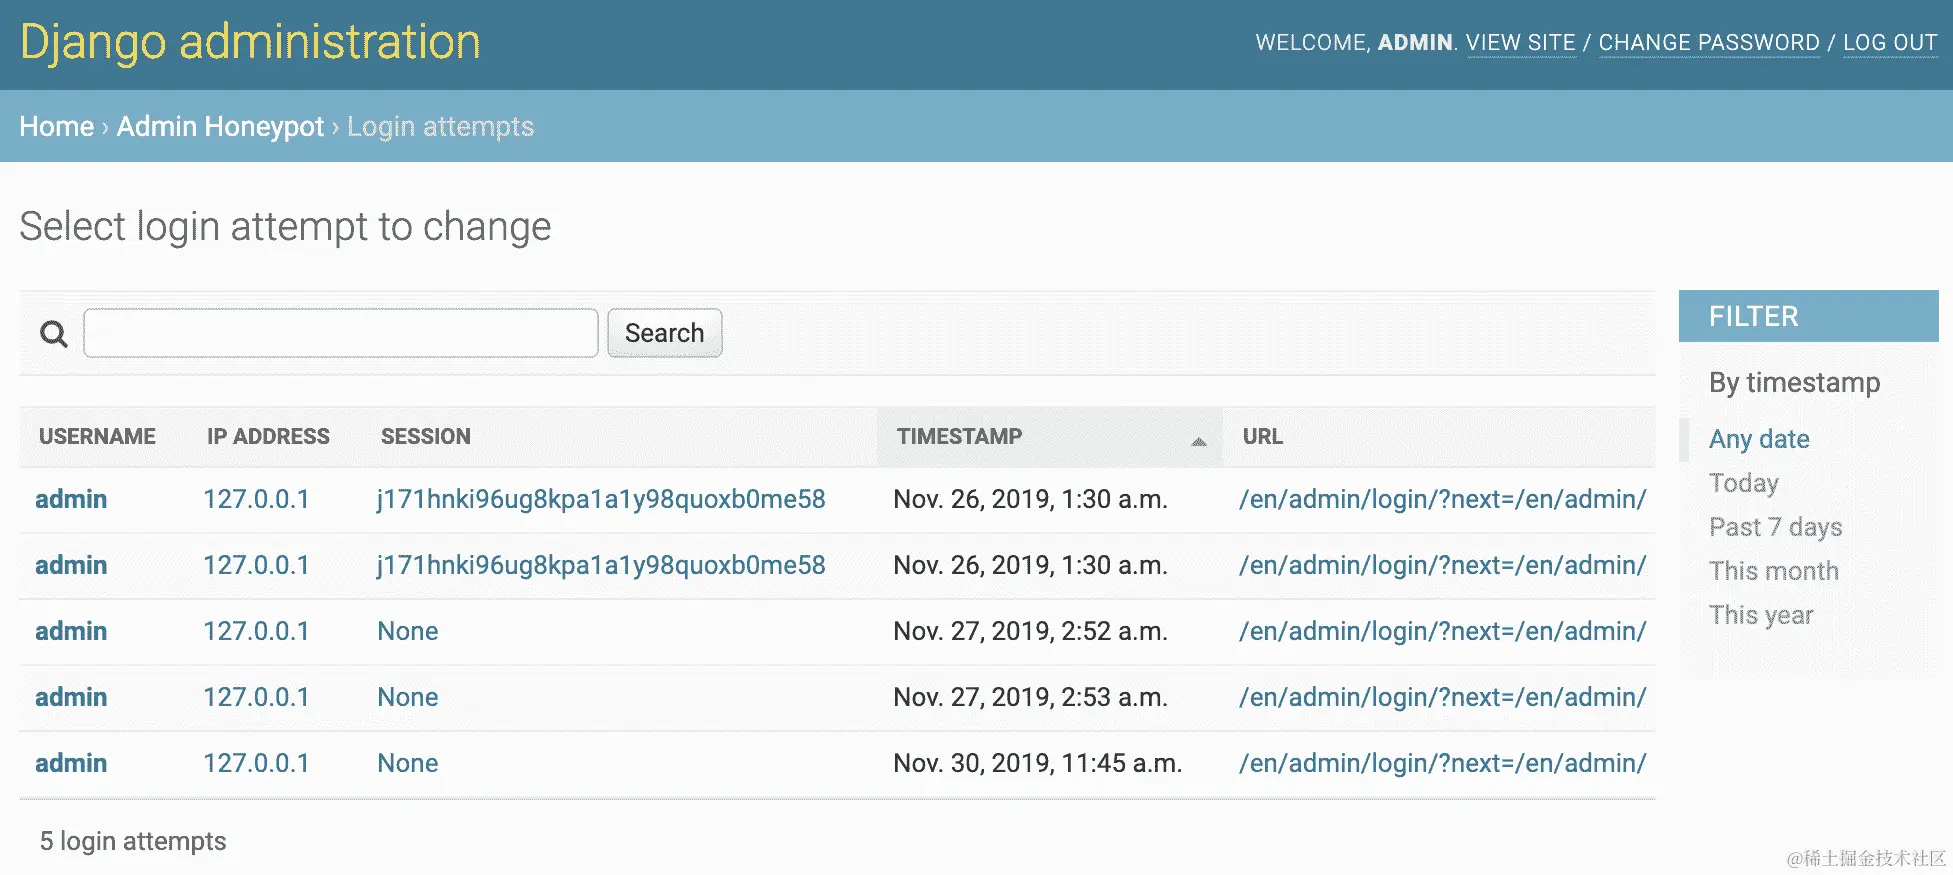Open admin entry from Nov. 30 11:45 a.m.
The image size is (1953, 875).
click(x=71, y=763)
